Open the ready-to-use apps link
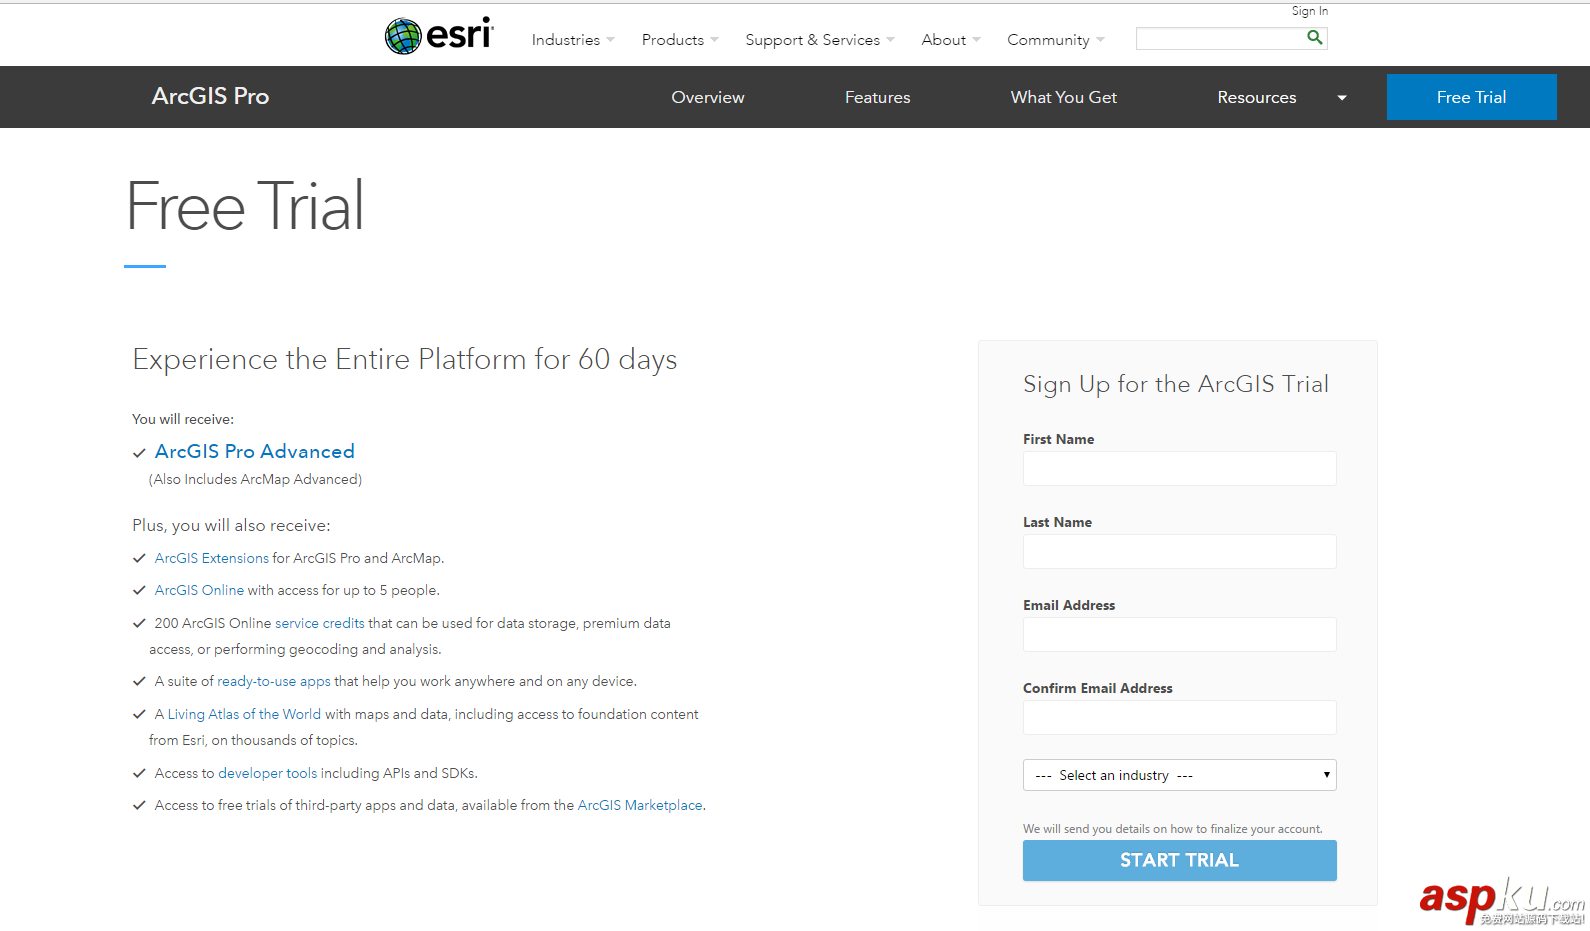 pyautogui.click(x=274, y=681)
